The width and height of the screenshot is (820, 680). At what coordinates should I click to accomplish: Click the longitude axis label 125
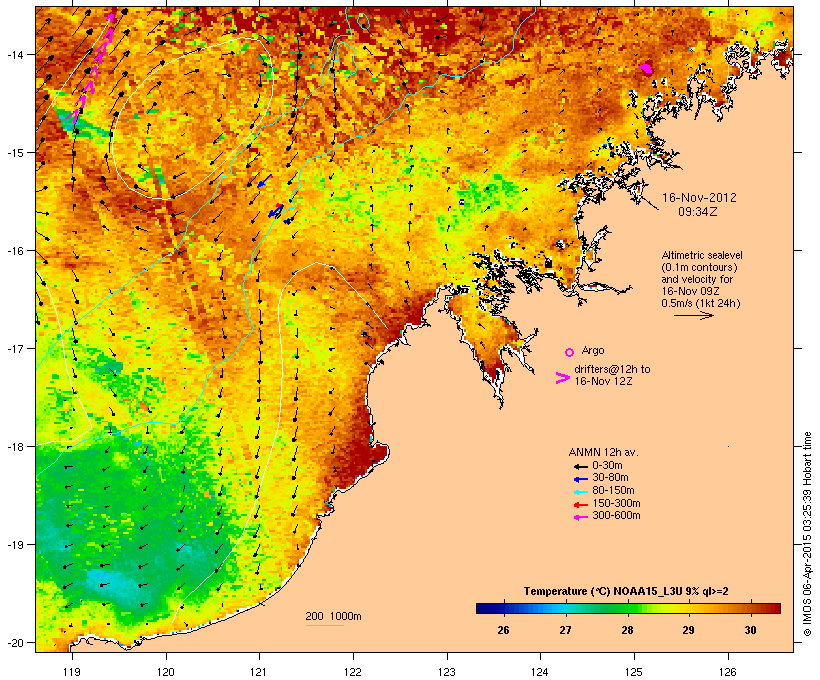point(634,672)
